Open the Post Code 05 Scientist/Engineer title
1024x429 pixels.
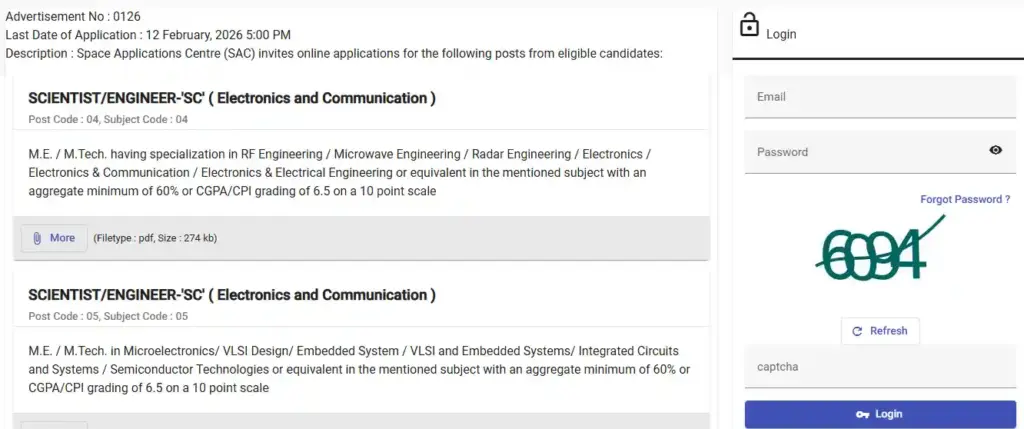tap(232, 295)
